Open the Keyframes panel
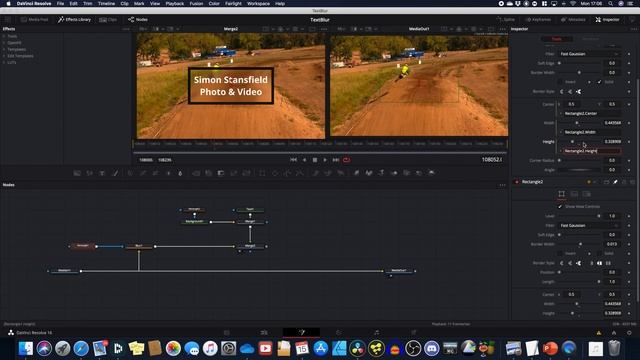 (538, 20)
